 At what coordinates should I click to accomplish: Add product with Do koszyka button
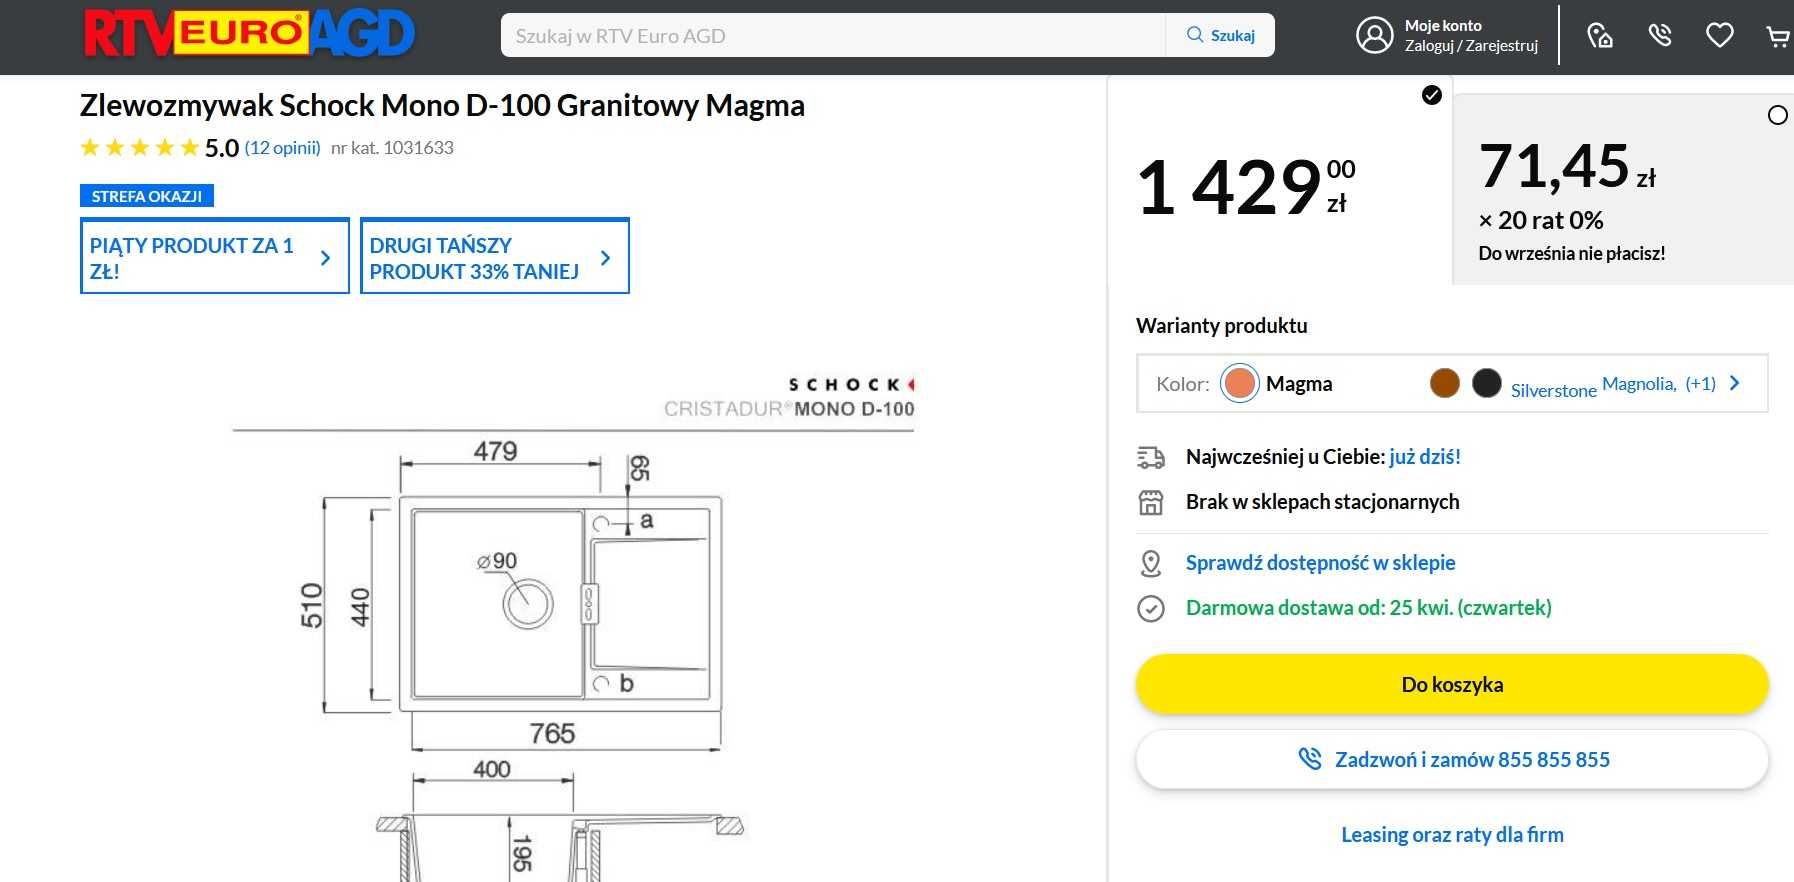click(x=1452, y=685)
